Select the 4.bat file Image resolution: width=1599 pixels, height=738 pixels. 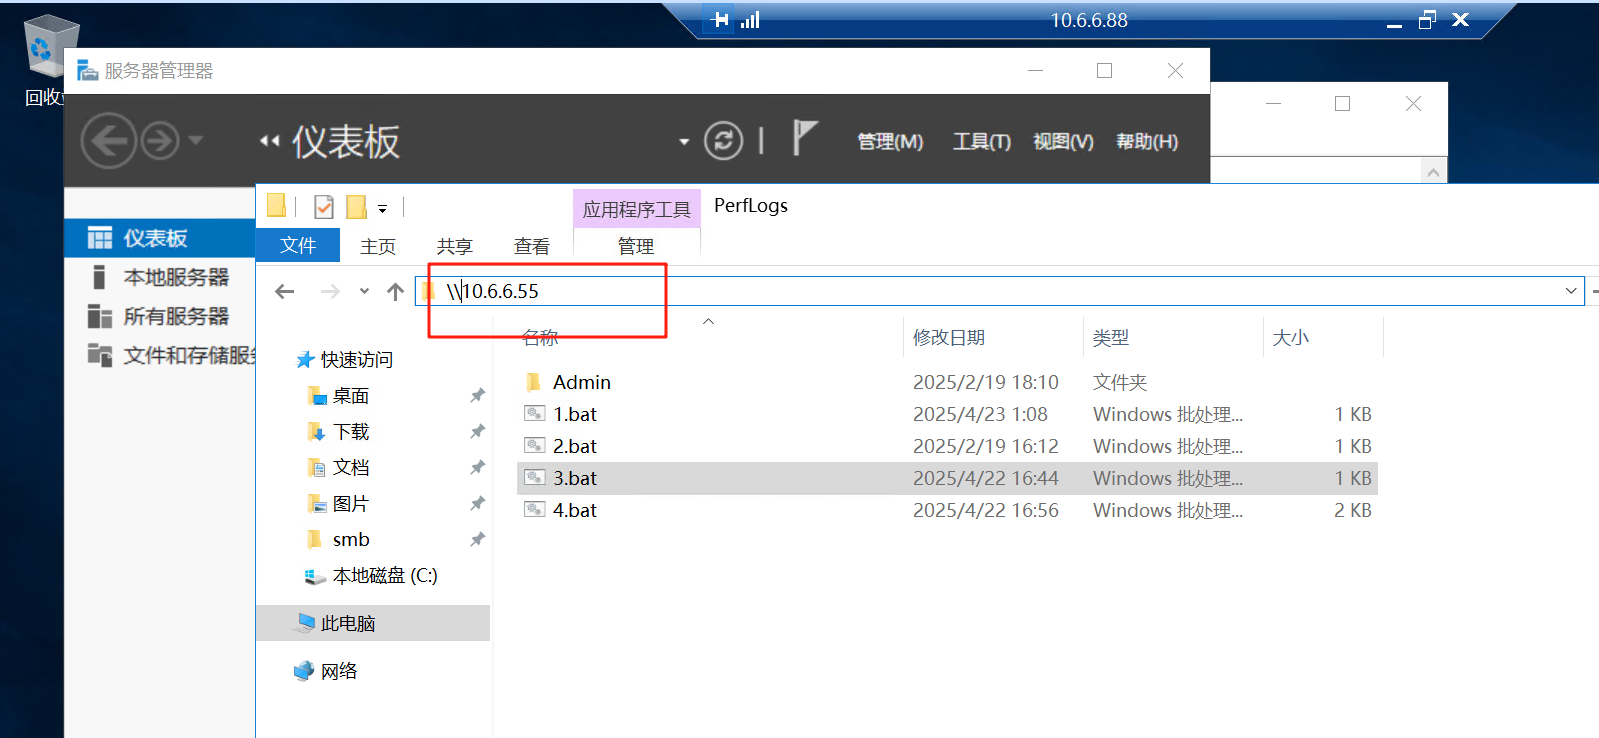pos(947,510)
